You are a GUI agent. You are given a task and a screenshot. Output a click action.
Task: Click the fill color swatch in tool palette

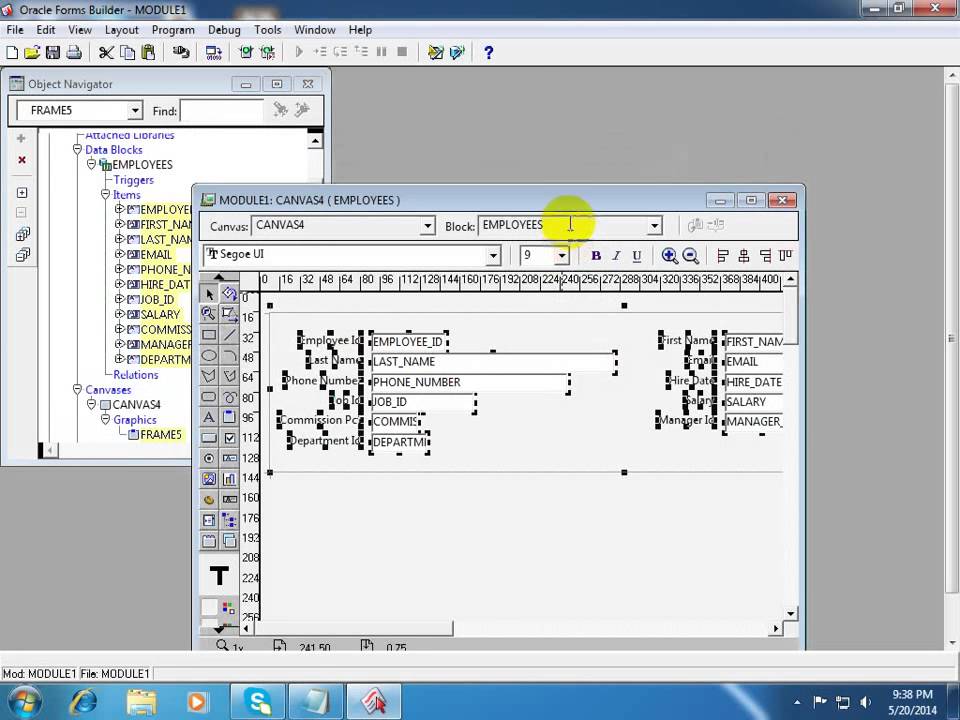click(209, 608)
